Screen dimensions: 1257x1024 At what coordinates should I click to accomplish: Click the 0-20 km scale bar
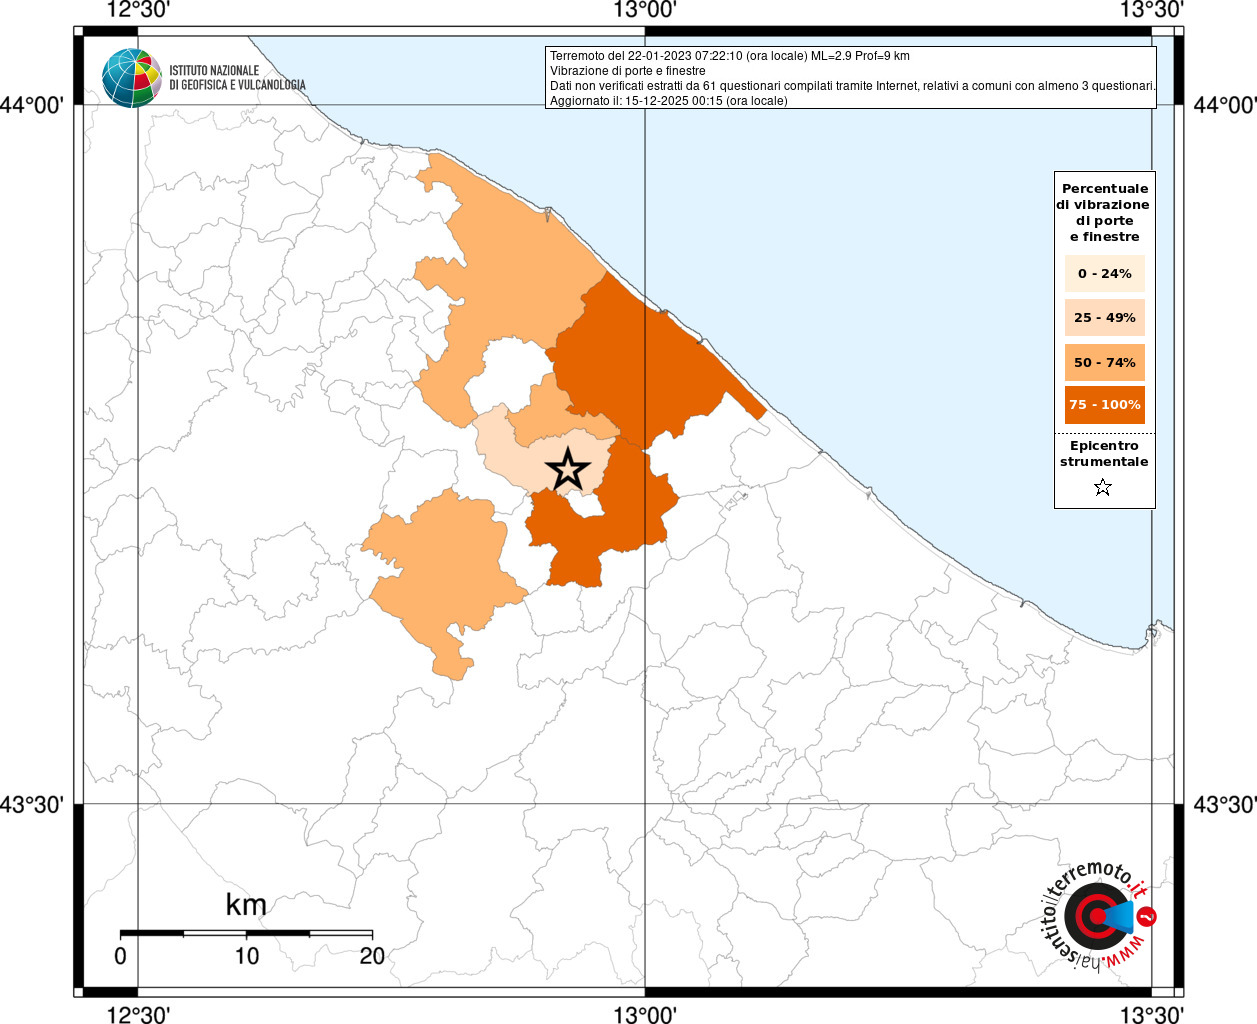pos(246,933)
